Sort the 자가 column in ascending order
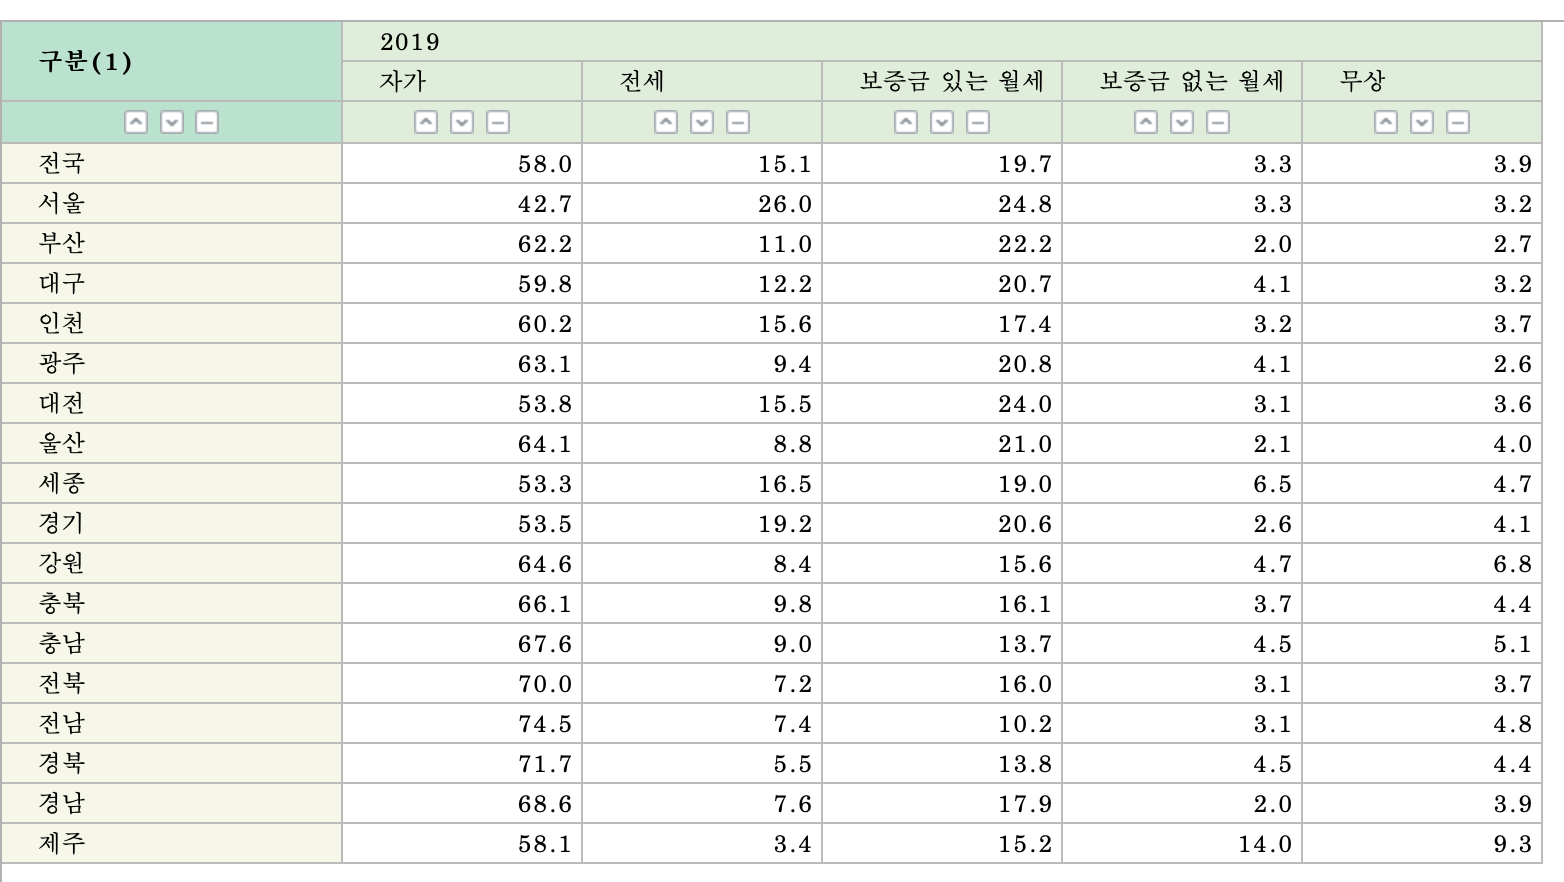The image size is (1564, 882). click(426, 122)
